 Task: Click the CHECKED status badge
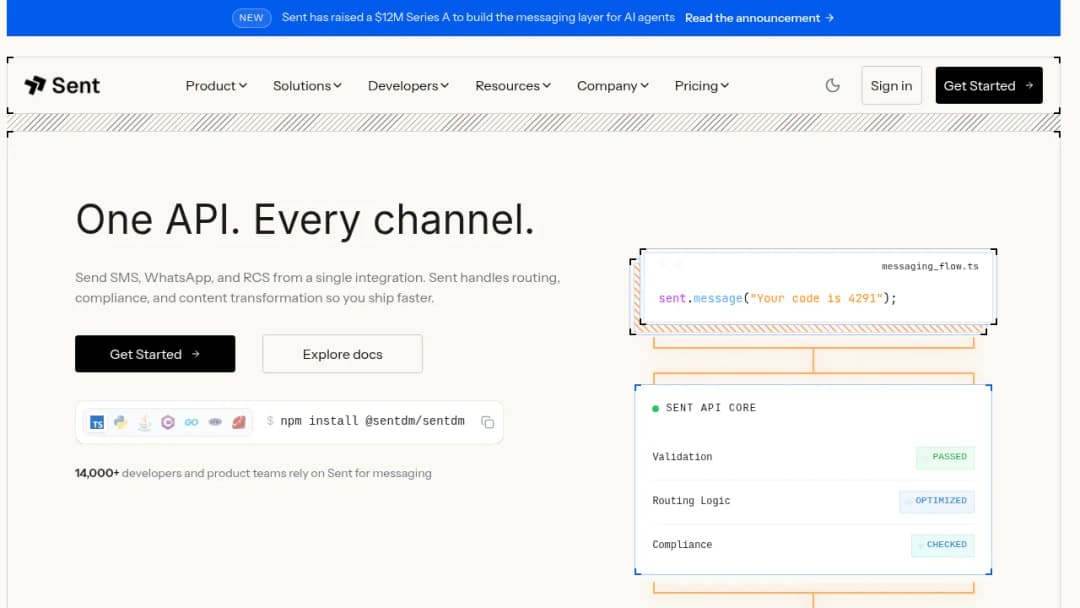pyautogui.click(x=942, y=545)
